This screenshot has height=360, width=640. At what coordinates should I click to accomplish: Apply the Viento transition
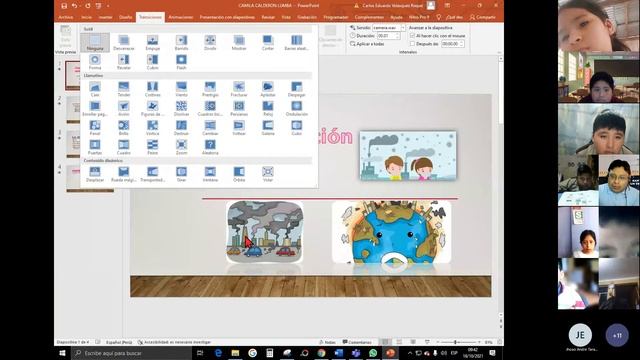(181, 89)
